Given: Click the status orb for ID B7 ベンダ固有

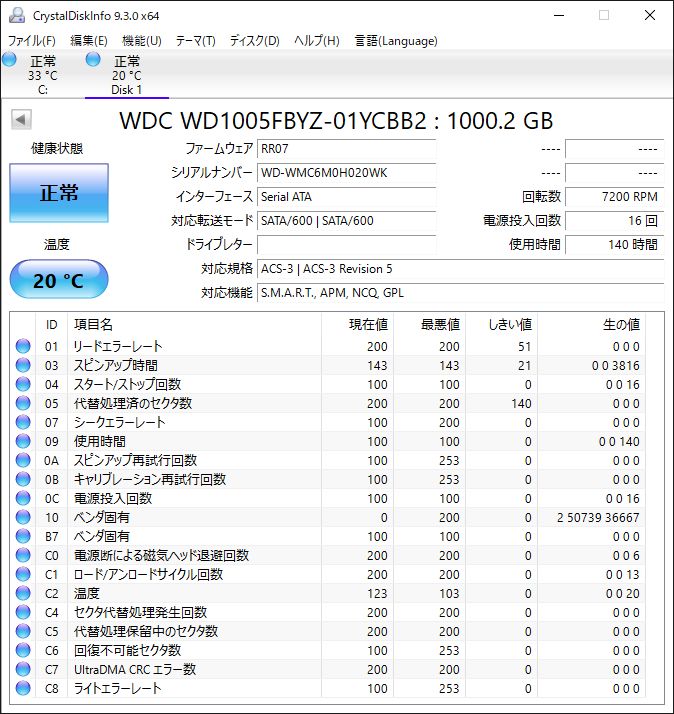Looking at the screenshot, I should point(23,536).
